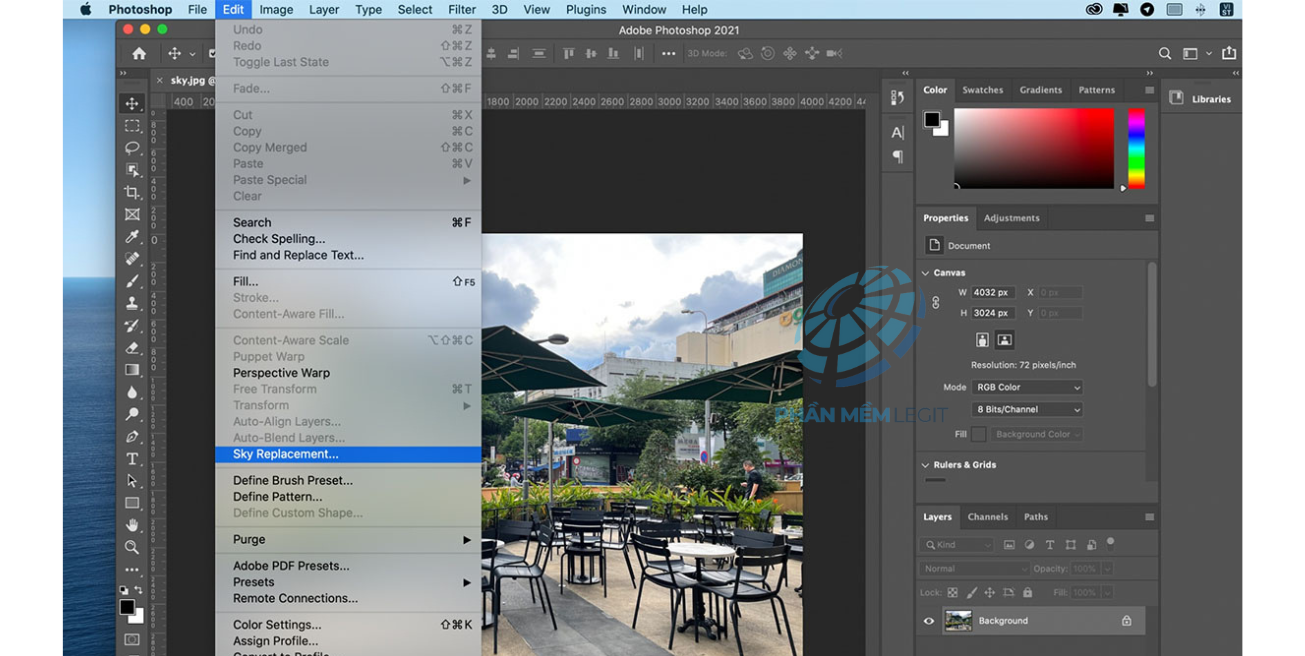Toggle Quick Mask mode

coord(132,640)
